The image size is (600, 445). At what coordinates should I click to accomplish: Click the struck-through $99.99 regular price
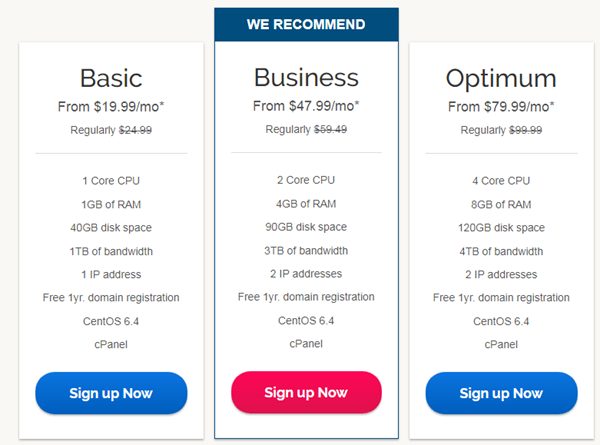pyautogui.click(x=525, y=130)
